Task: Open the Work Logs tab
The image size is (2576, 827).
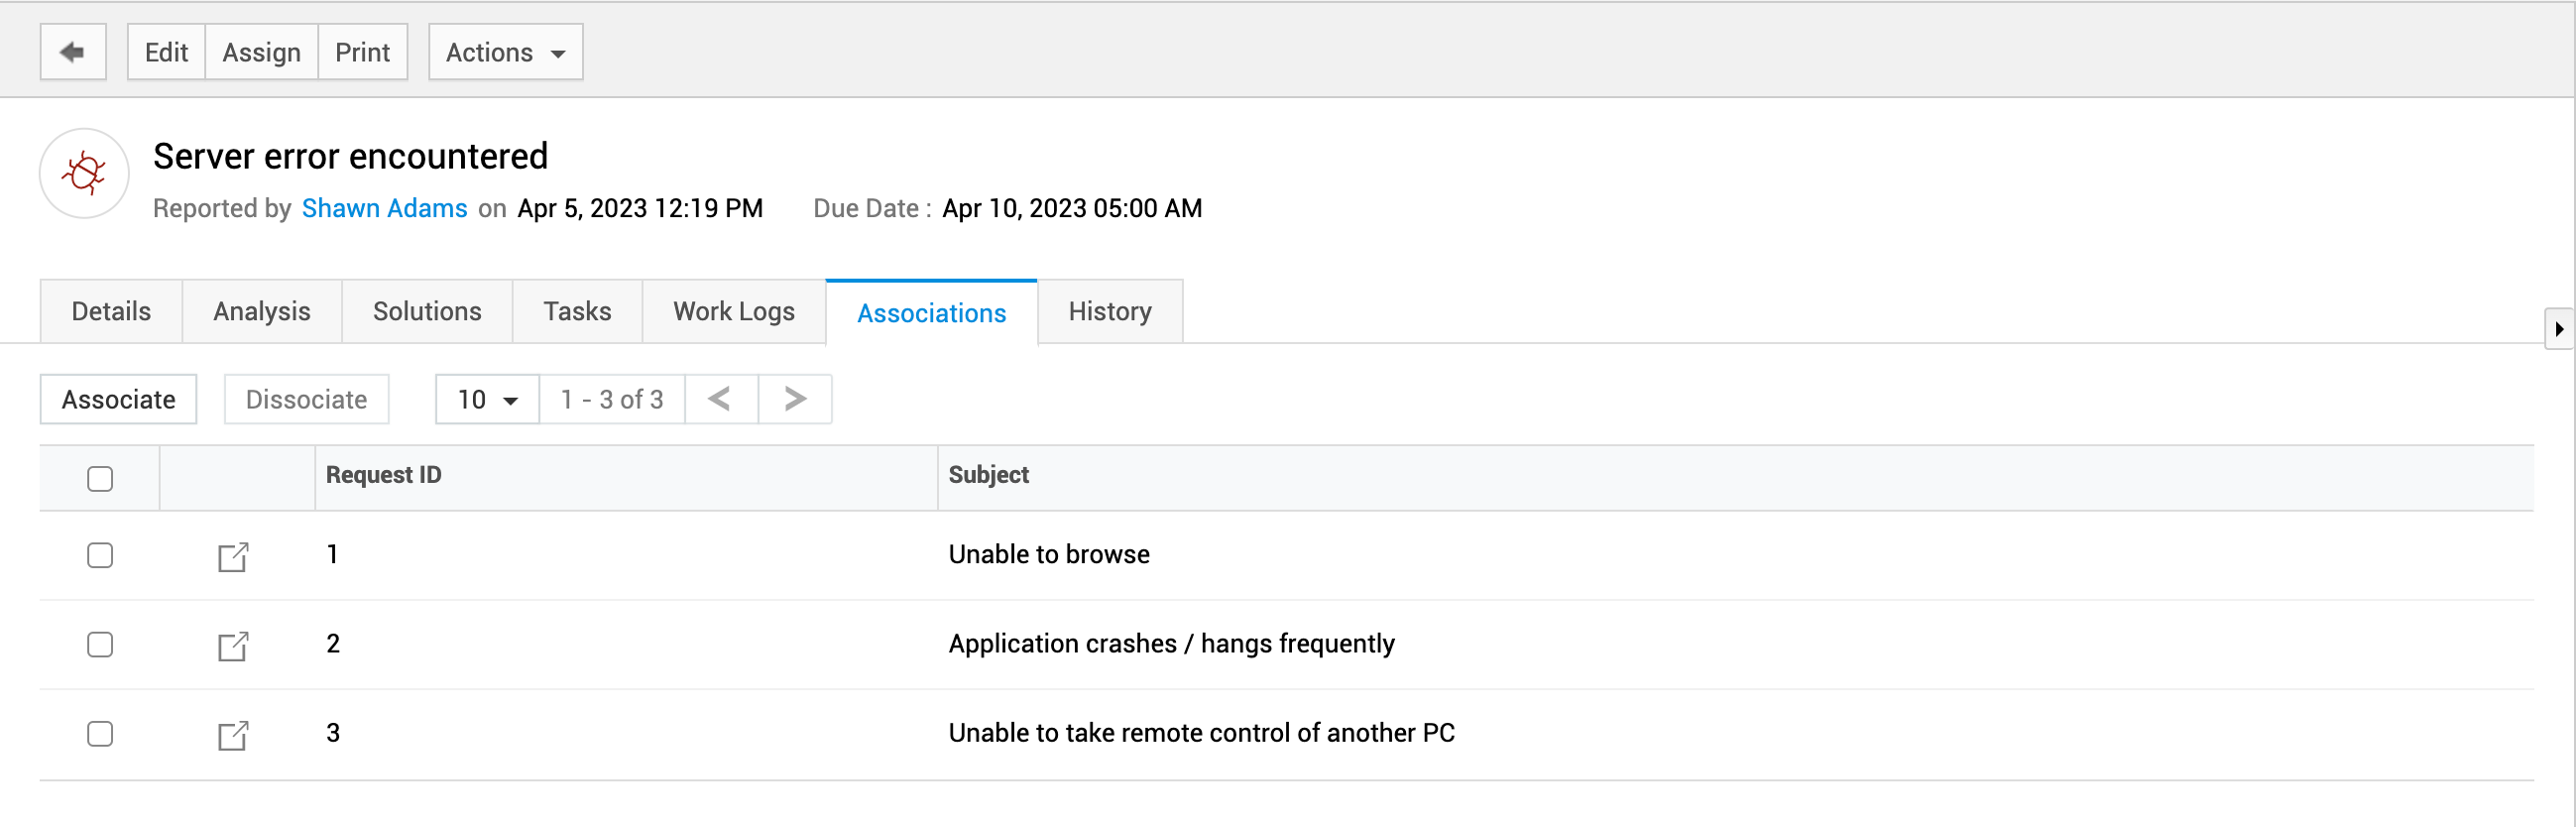Action: (x=733, y=312)
